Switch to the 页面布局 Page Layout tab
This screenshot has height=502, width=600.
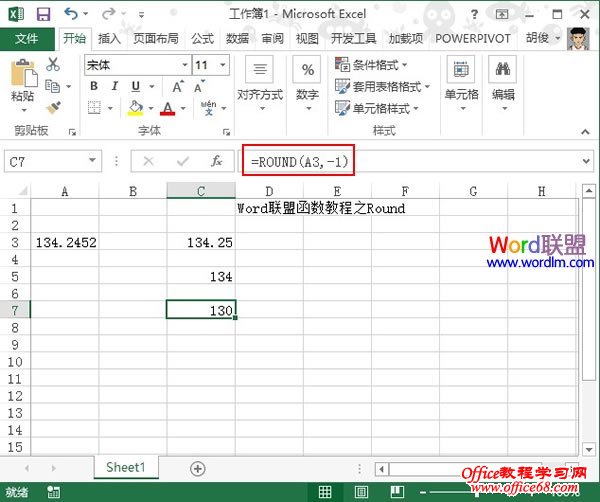(156, 39)
